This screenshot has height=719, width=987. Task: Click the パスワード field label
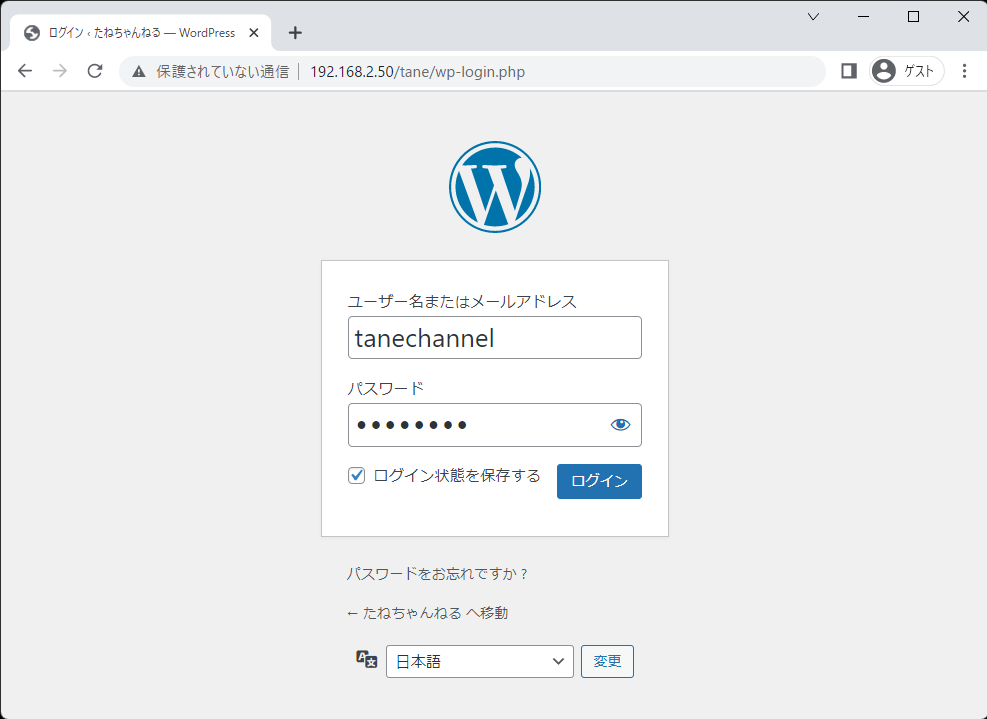click(x=386, y=388)
